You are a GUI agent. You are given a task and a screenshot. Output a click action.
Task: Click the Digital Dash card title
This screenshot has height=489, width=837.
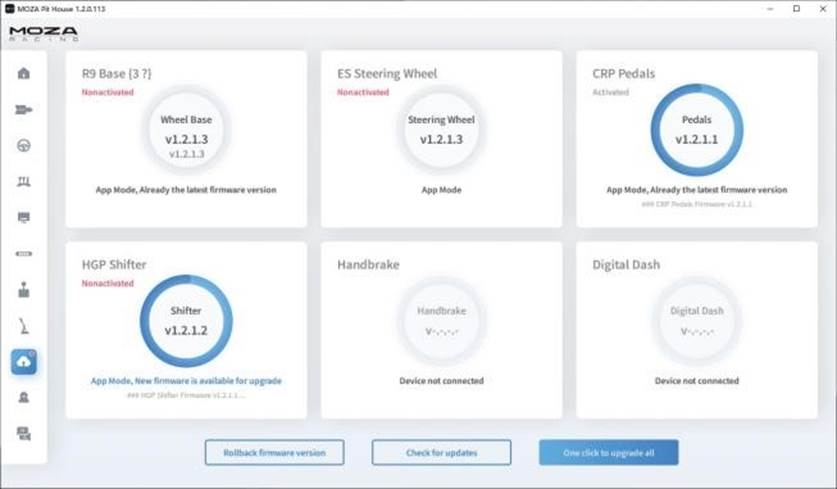click(x=626, y=265)
